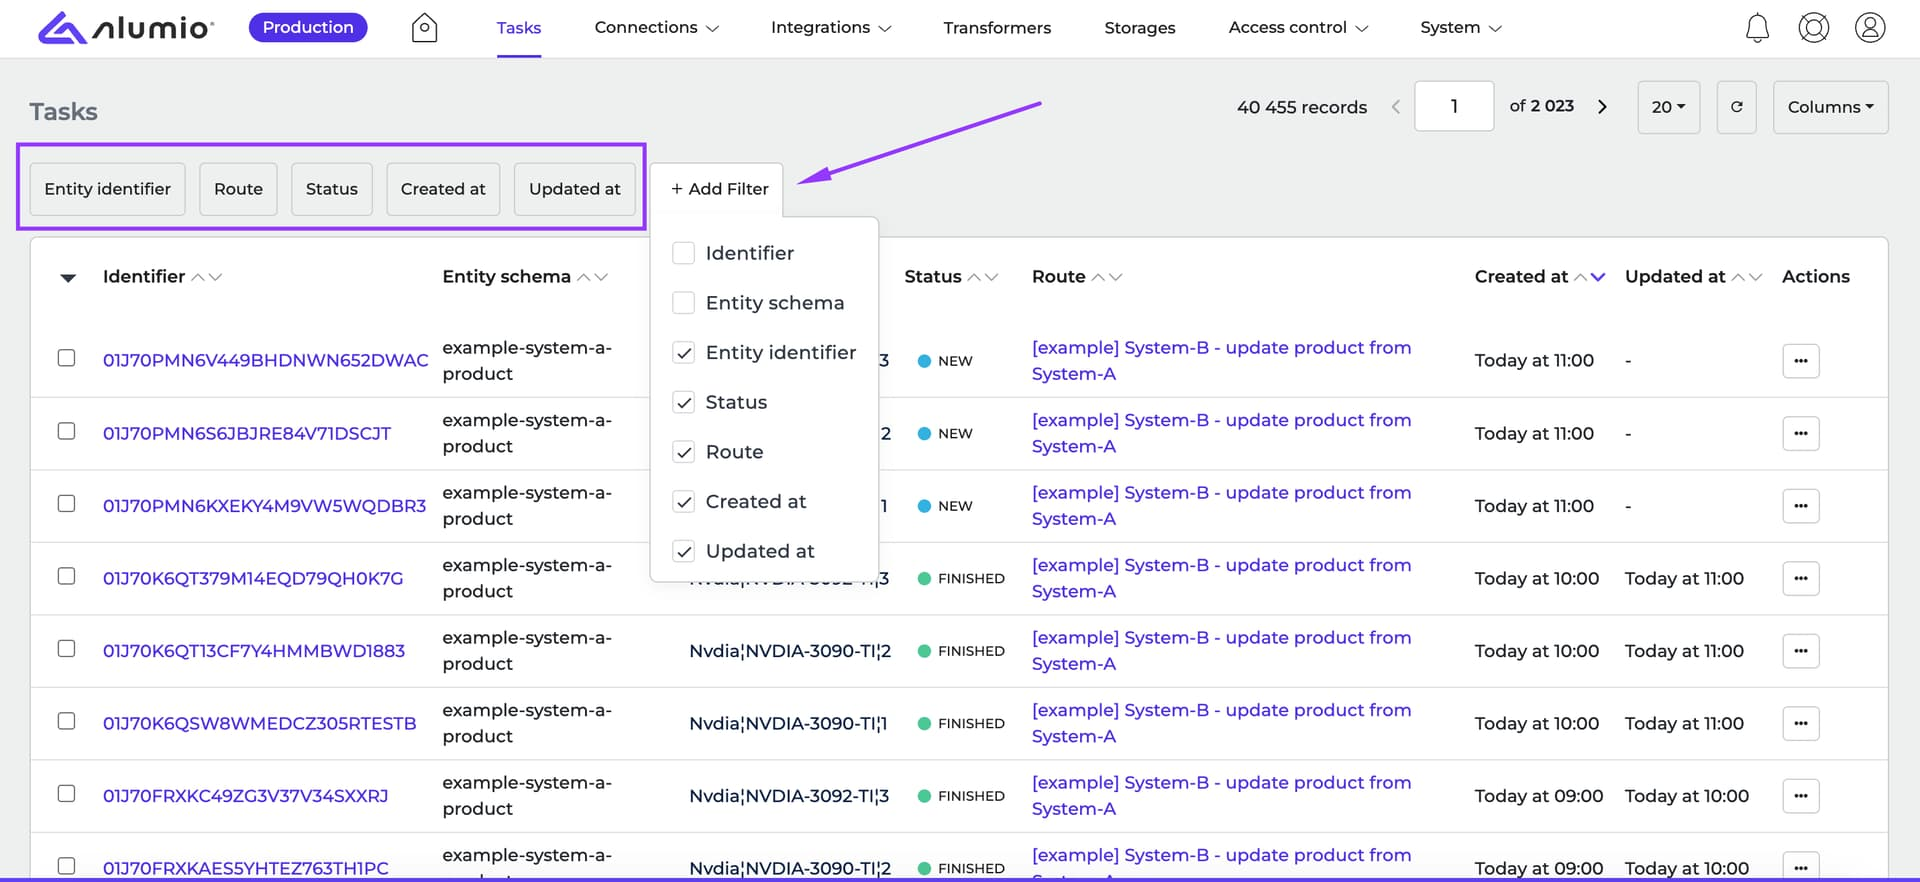Viewport: 1920px width, 882px height.
Task: Check the Entity schema filter option
Action: coord(684,303)
